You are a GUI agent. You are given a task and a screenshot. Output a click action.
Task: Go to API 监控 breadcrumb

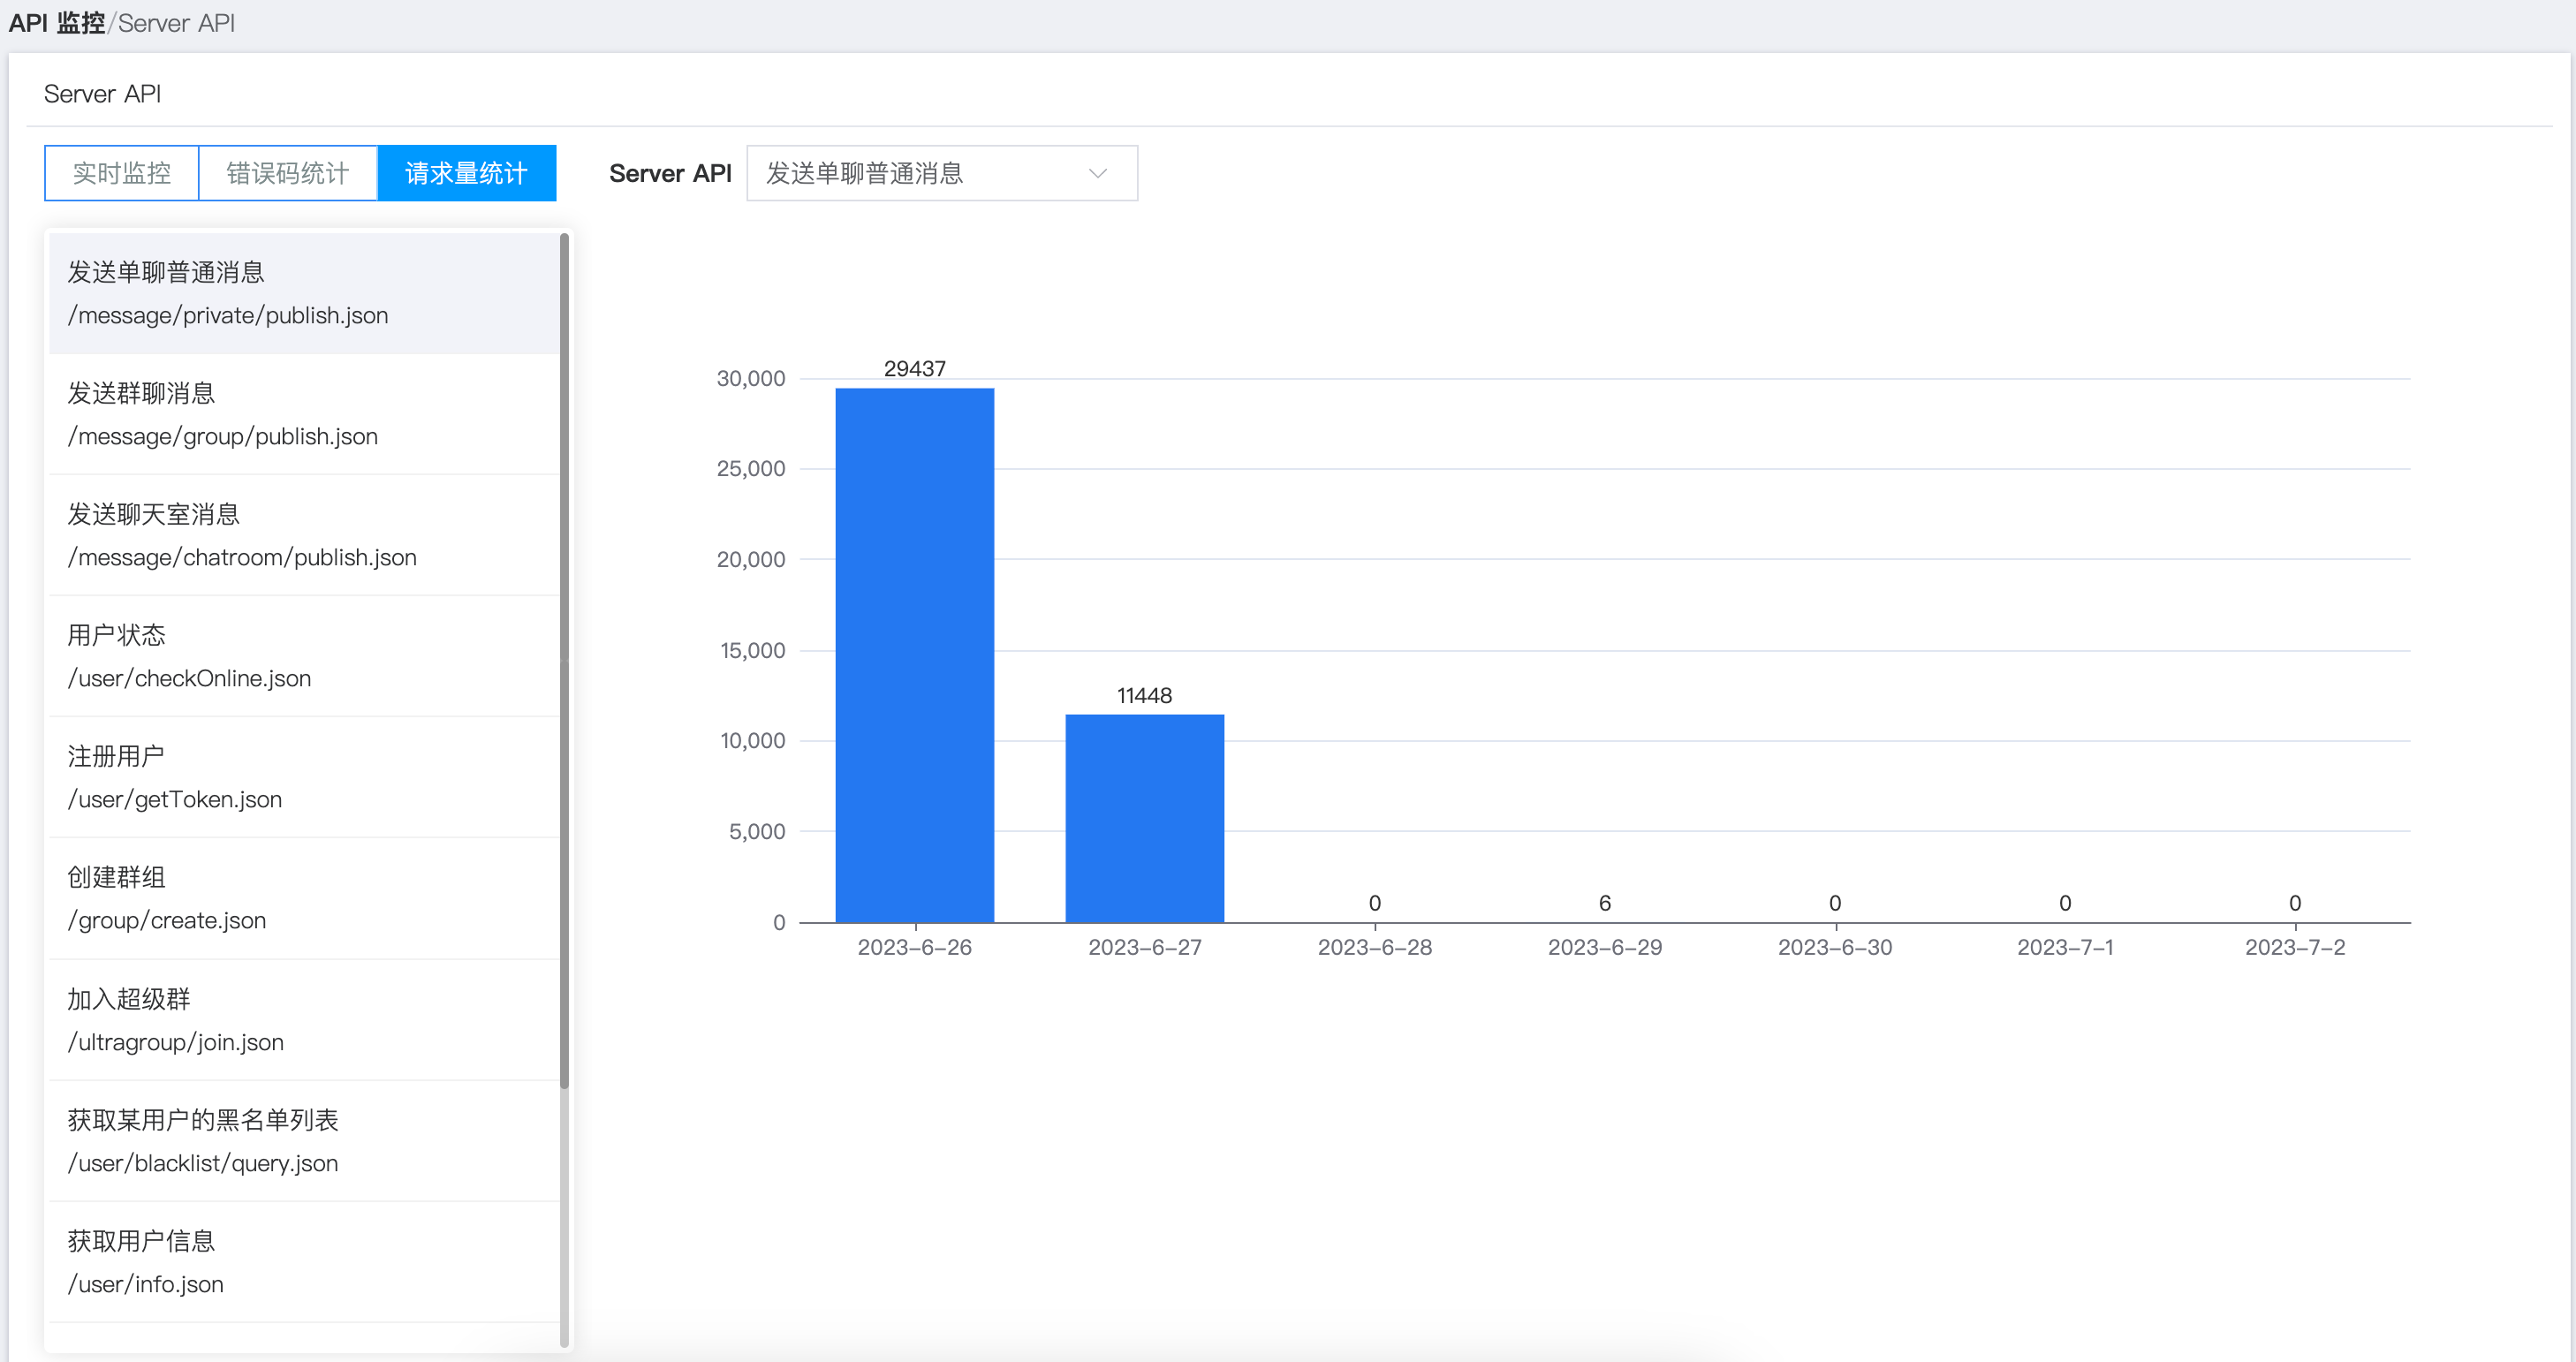tap(57, 23)
